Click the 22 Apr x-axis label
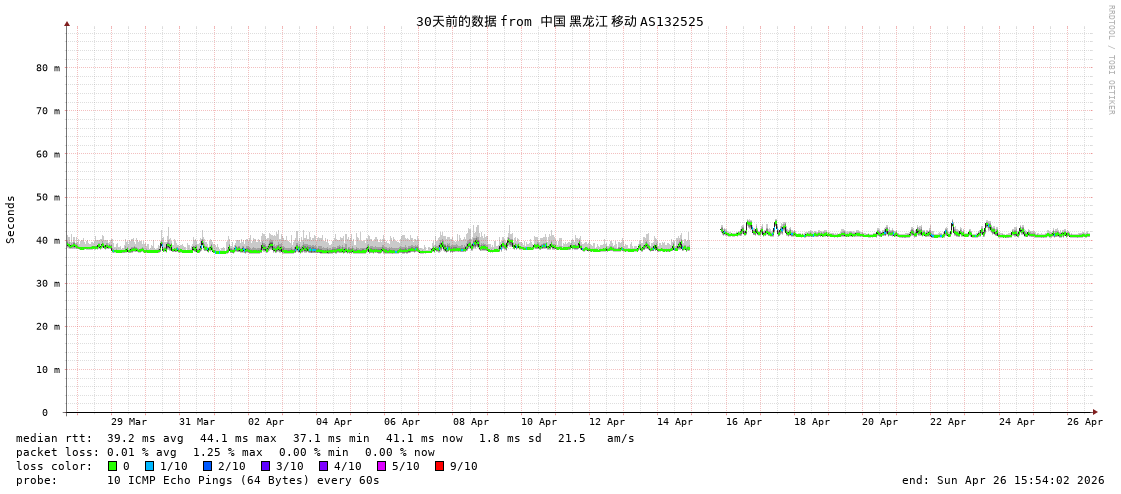Image resolution: width=1121 pixels, height=494 pixels. tap(948, 422)
